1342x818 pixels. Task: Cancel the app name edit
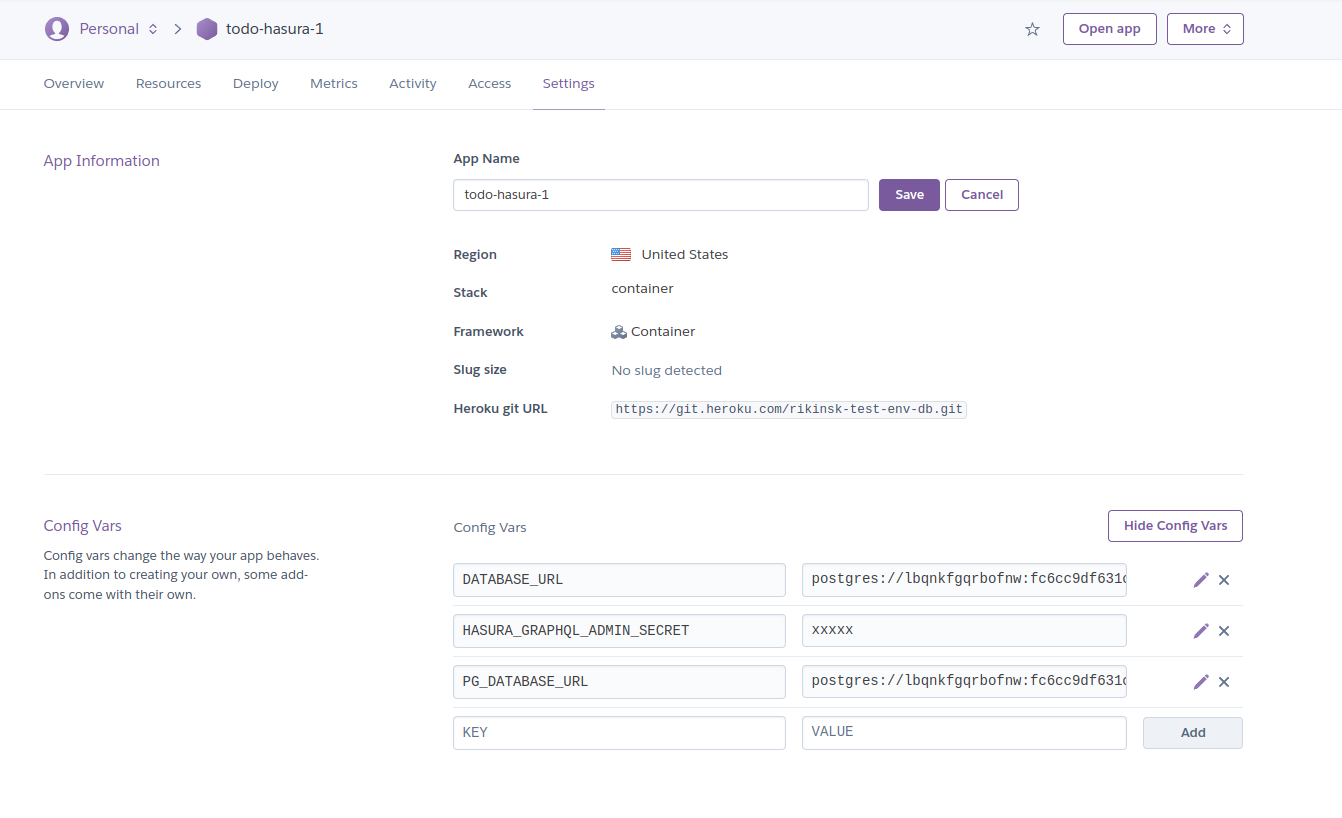[981, 195]
